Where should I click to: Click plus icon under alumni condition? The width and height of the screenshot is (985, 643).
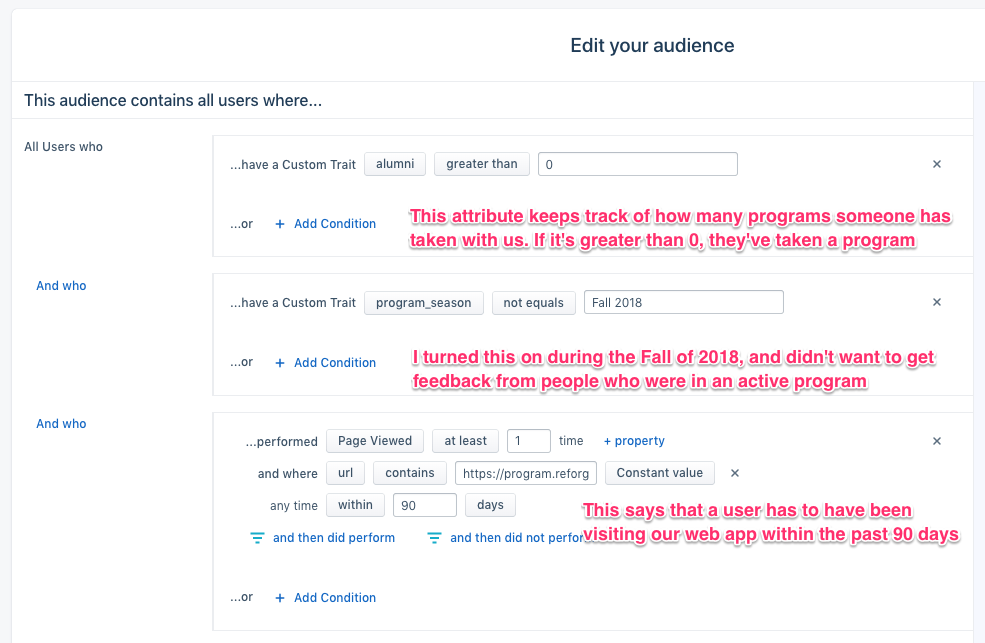pyautogui.click(x=280, y=224)
